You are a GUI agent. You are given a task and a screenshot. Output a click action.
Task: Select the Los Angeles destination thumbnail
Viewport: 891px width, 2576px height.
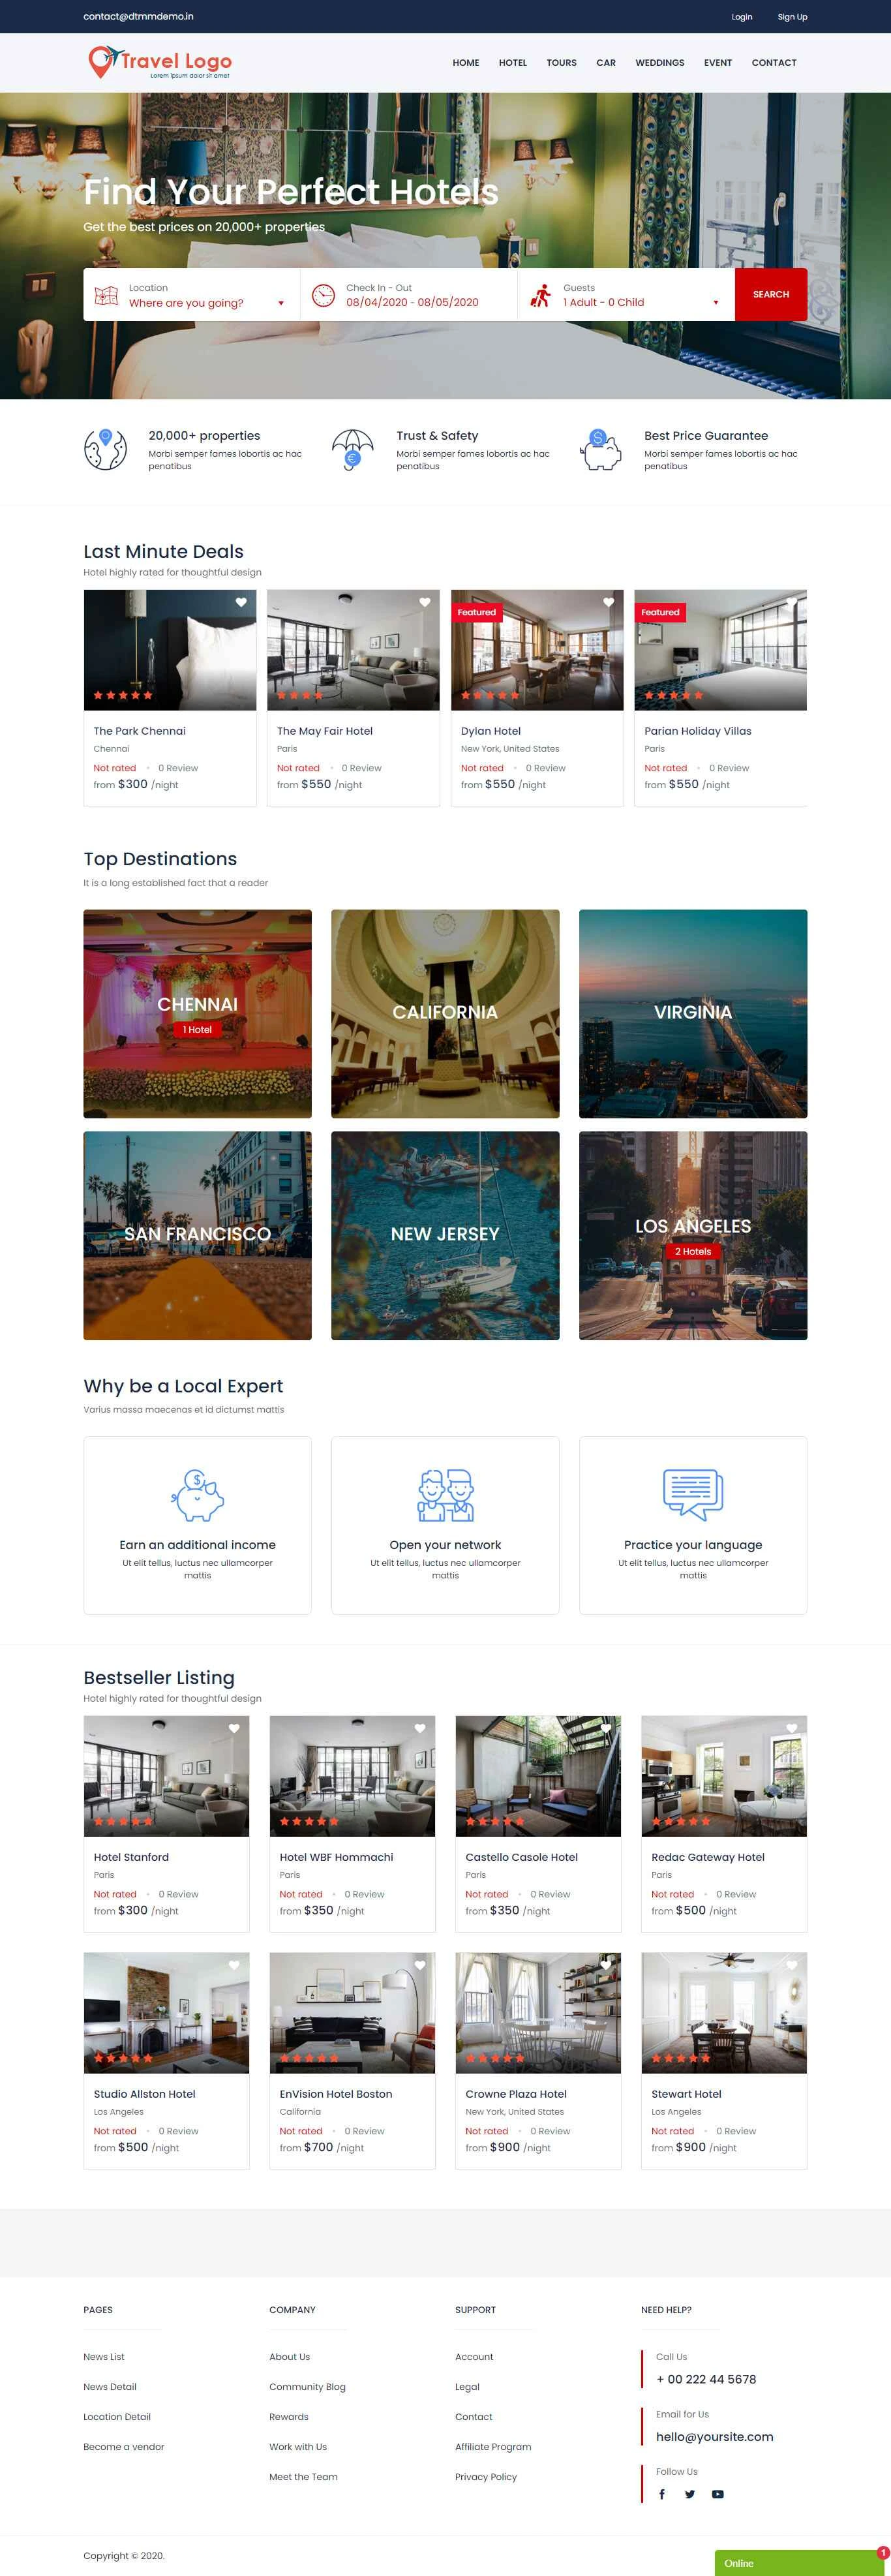click(693, 1235)
